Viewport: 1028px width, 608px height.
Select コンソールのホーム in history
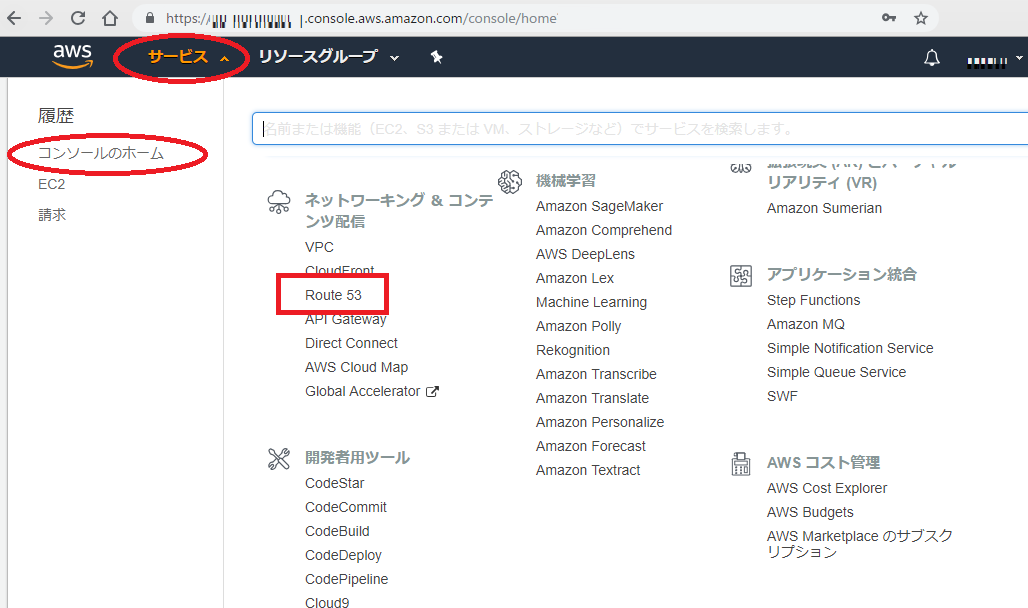[x=100, y=154]
